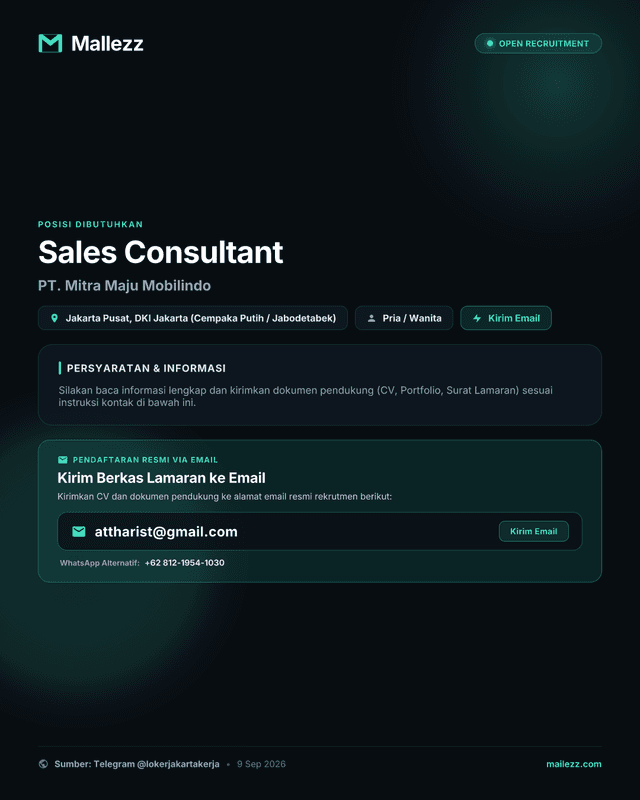This screenshot has height=800, width=640.
Task: Click the PT. Mitra Maju Mobilindo company name
Action: point(125,285)
